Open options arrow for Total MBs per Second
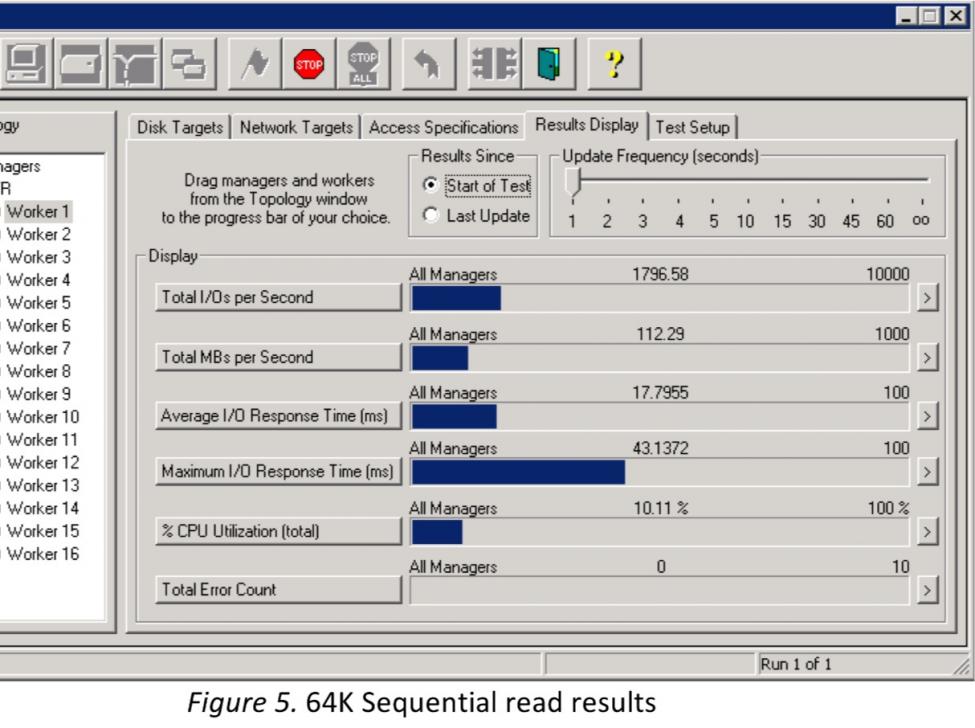975x728 pixels. pos(927,357)
